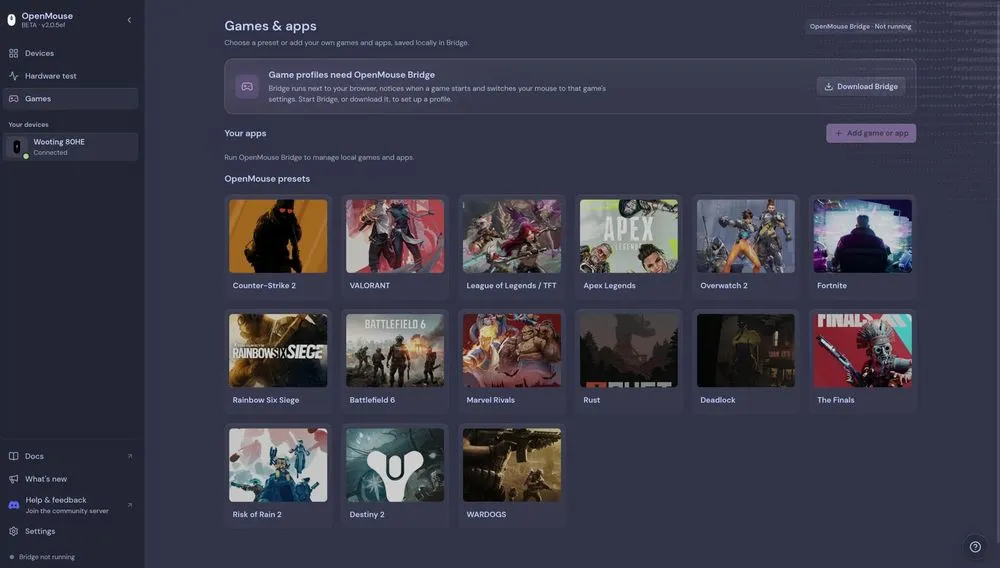The image size is (1000, 568).
Task: Select the Games controller icon in sidebar
Action: pos(13,99)
